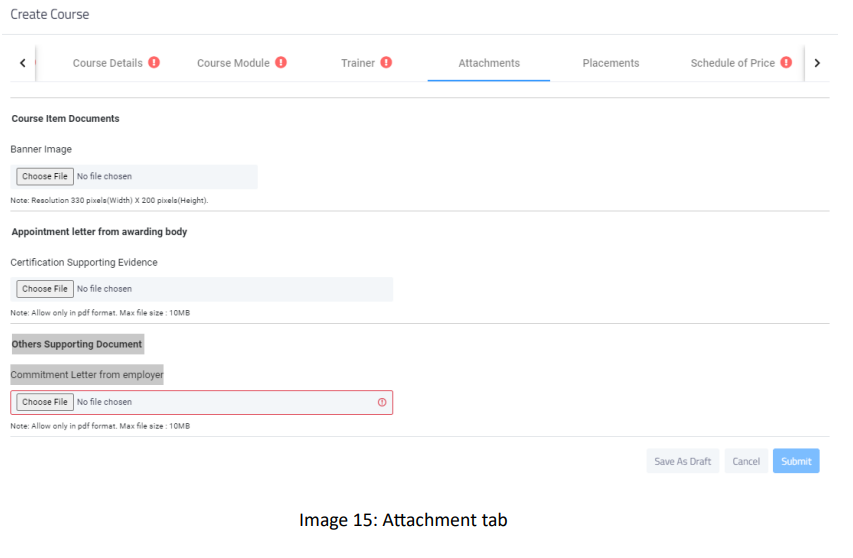This screenshot has width=853, height=558.
Task: Select the Attachments tab
Action: pyautogui.click(x=489, y=63)
